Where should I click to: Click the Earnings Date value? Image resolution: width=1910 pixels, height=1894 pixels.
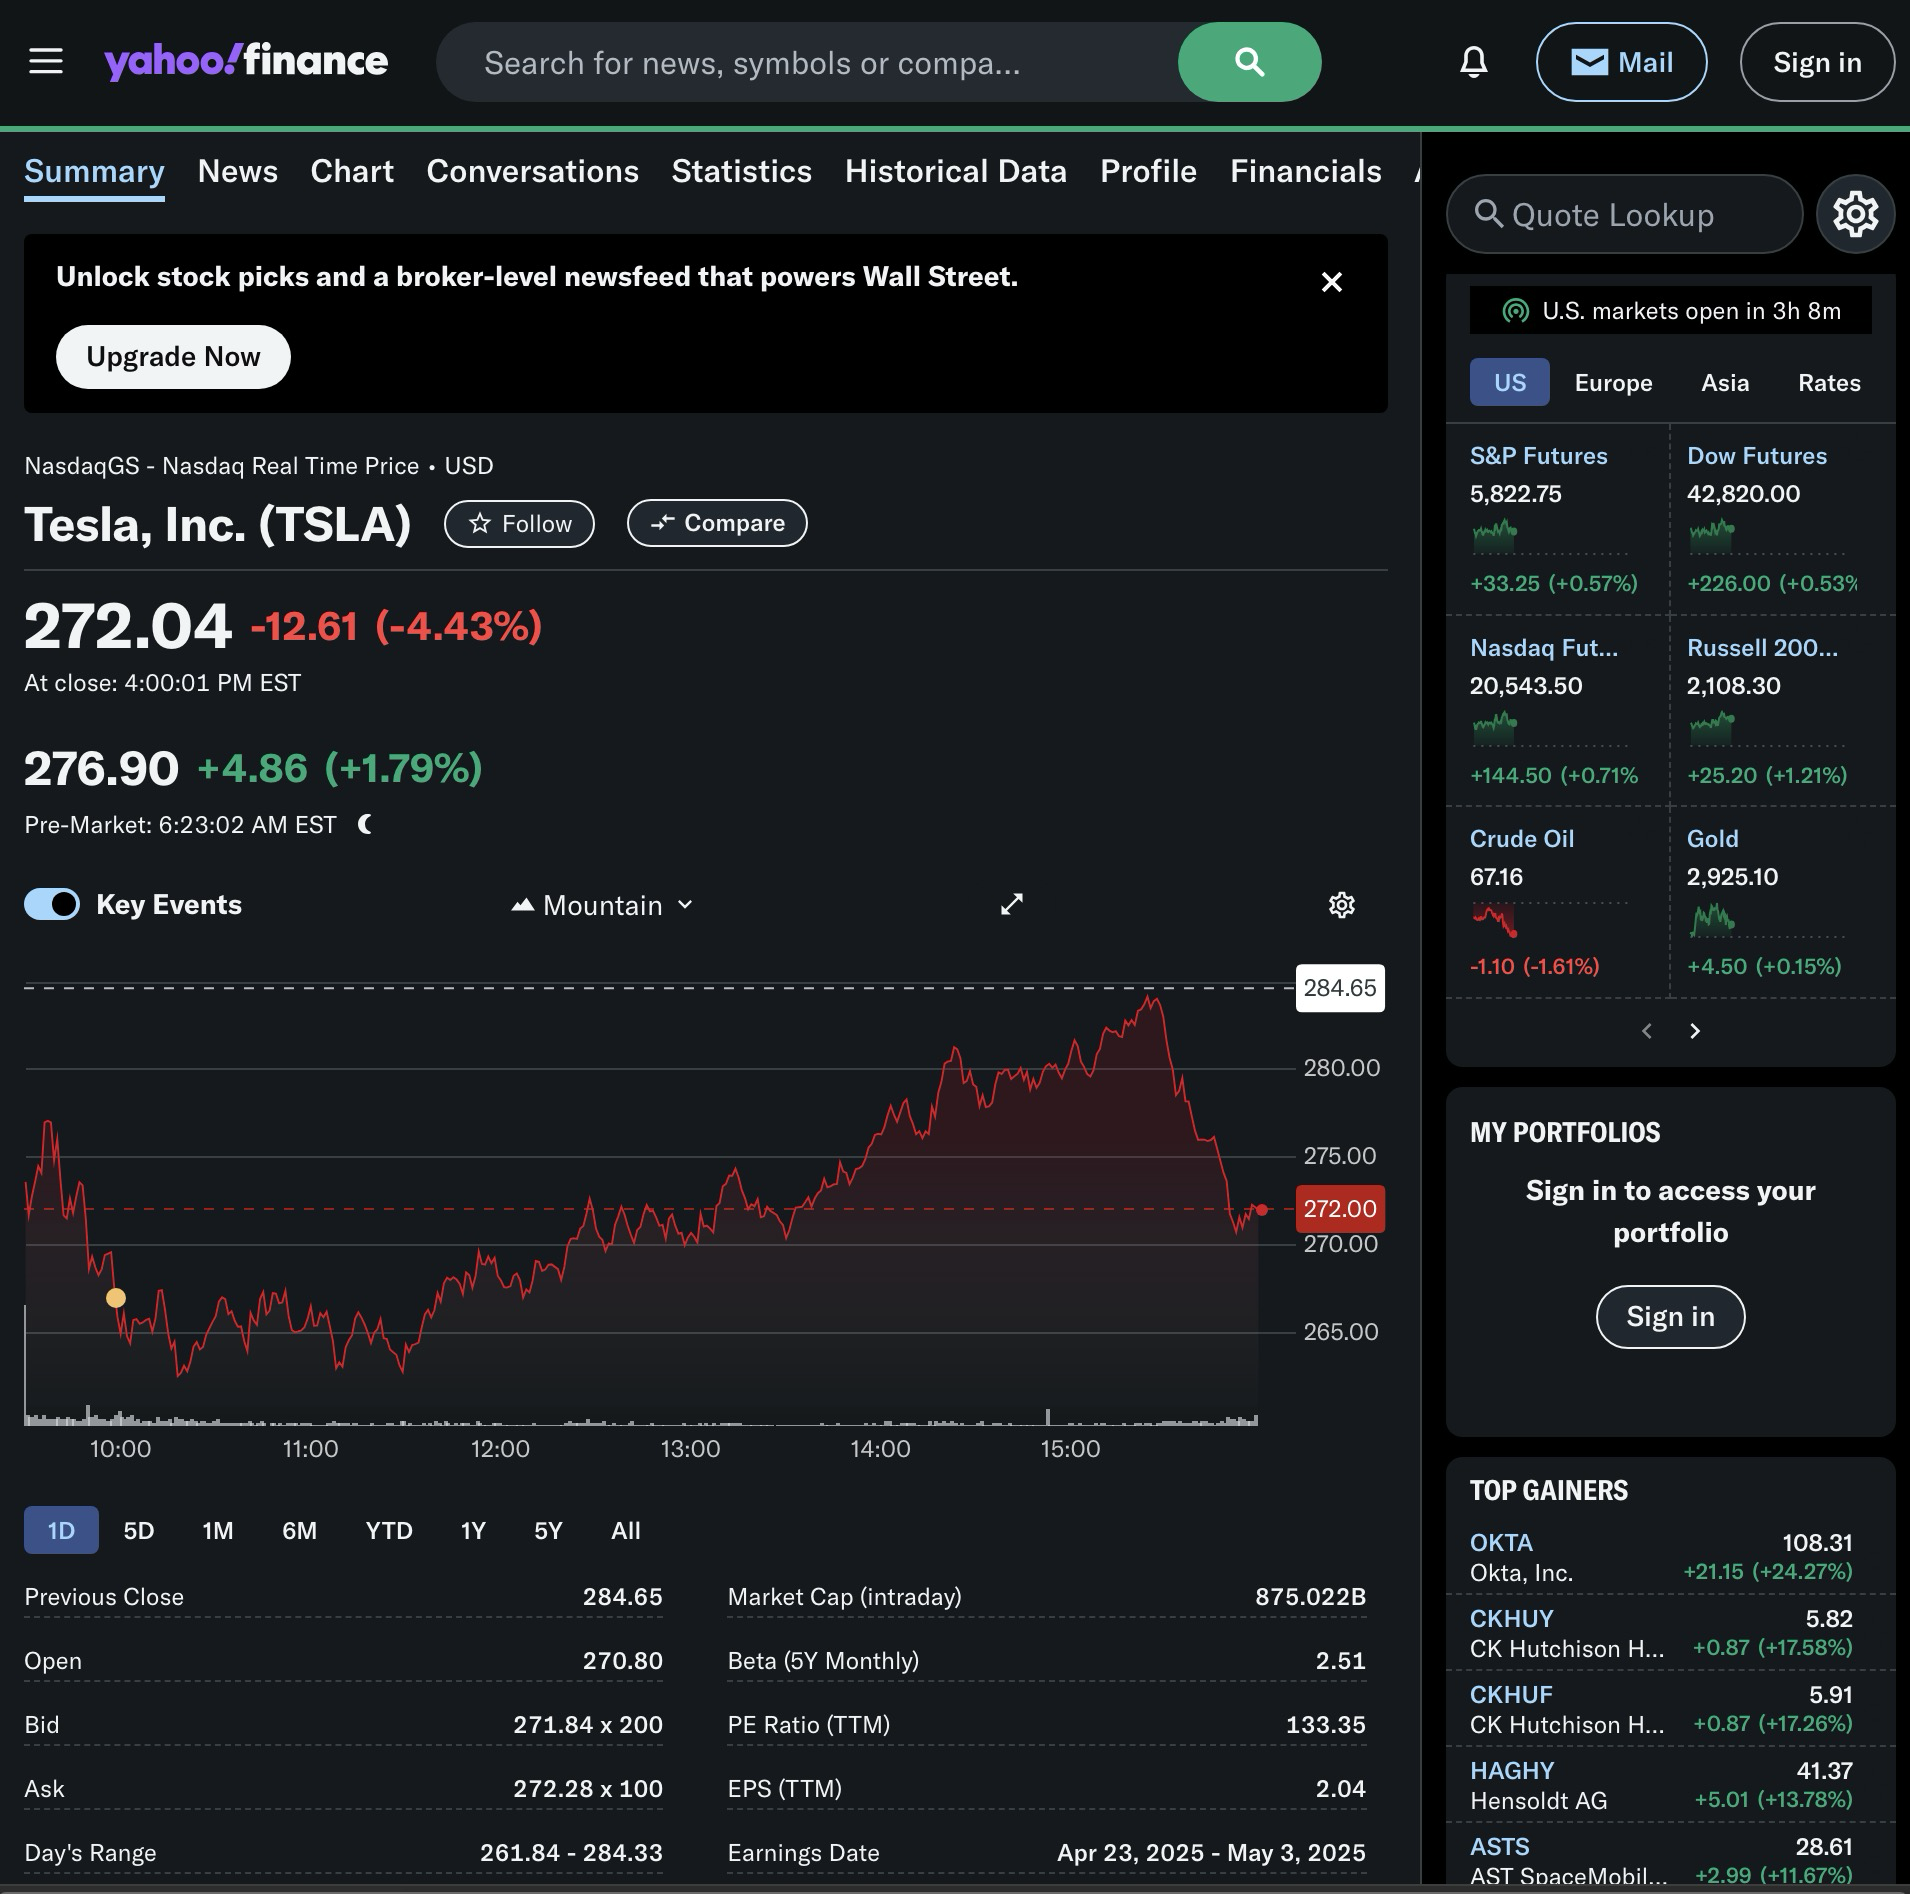(x=1211, y=1853)
